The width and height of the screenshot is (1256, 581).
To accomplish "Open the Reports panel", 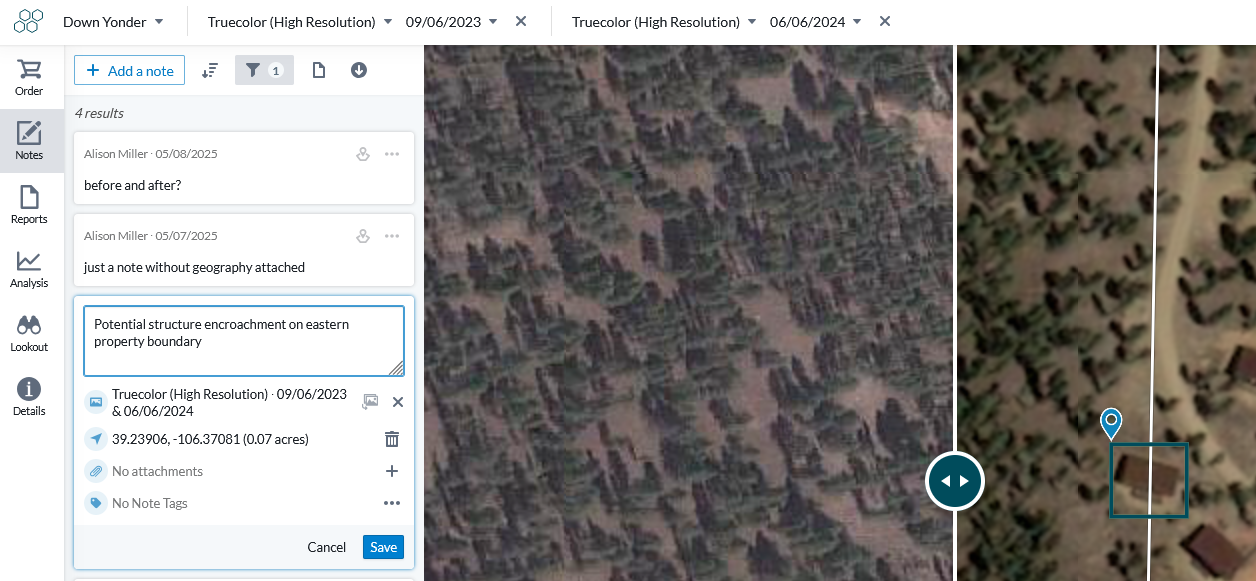I will point(29,205).
